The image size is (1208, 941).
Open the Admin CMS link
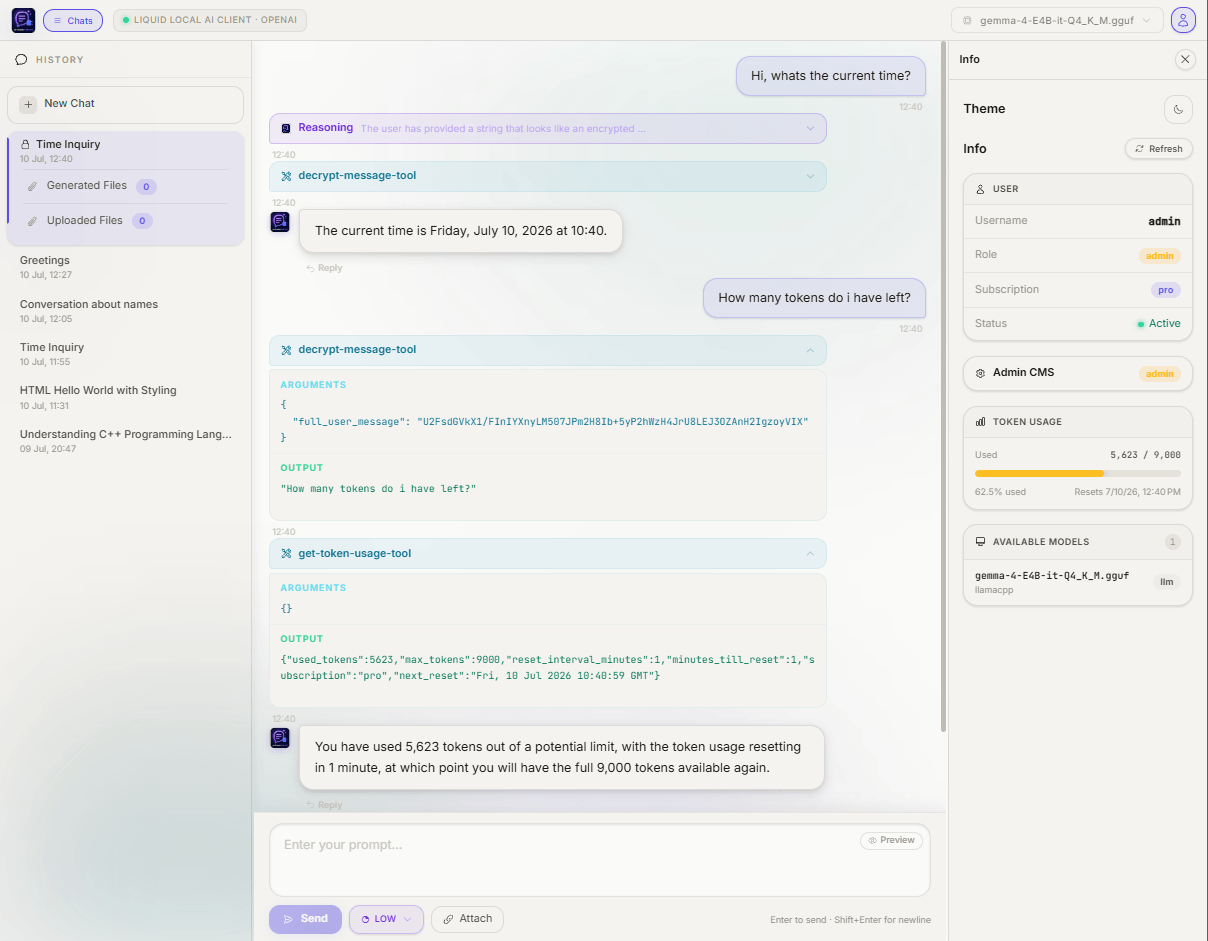click(x=1078, y=373)
